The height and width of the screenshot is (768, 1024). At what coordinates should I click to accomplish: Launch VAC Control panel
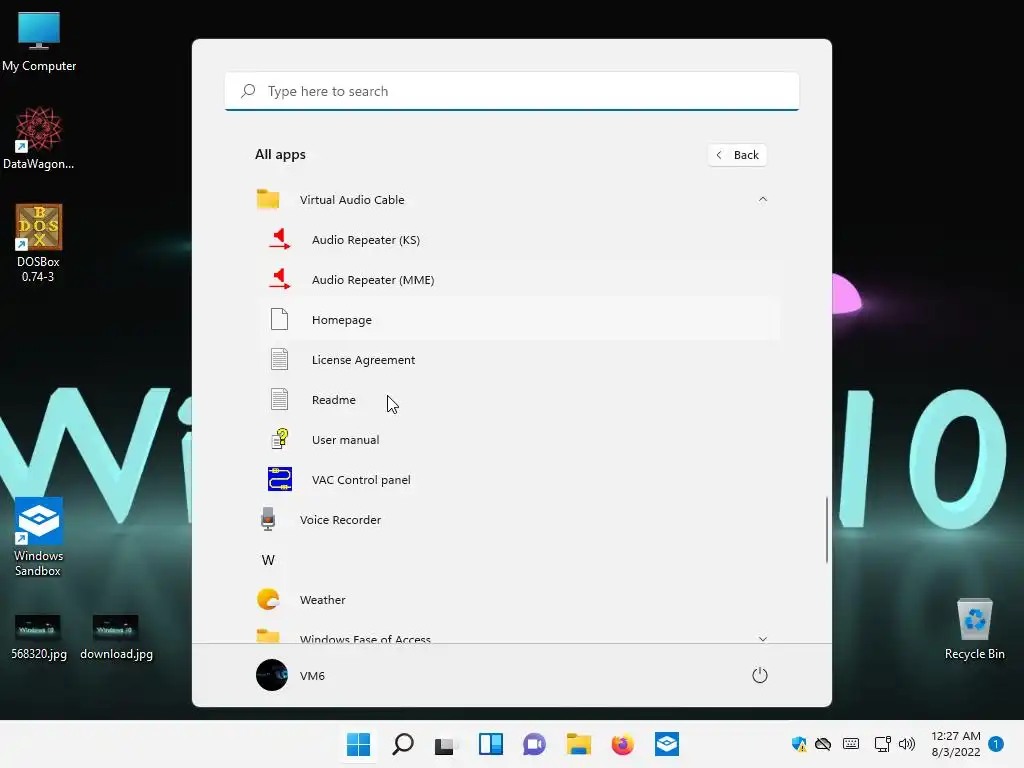pos(519,480)
